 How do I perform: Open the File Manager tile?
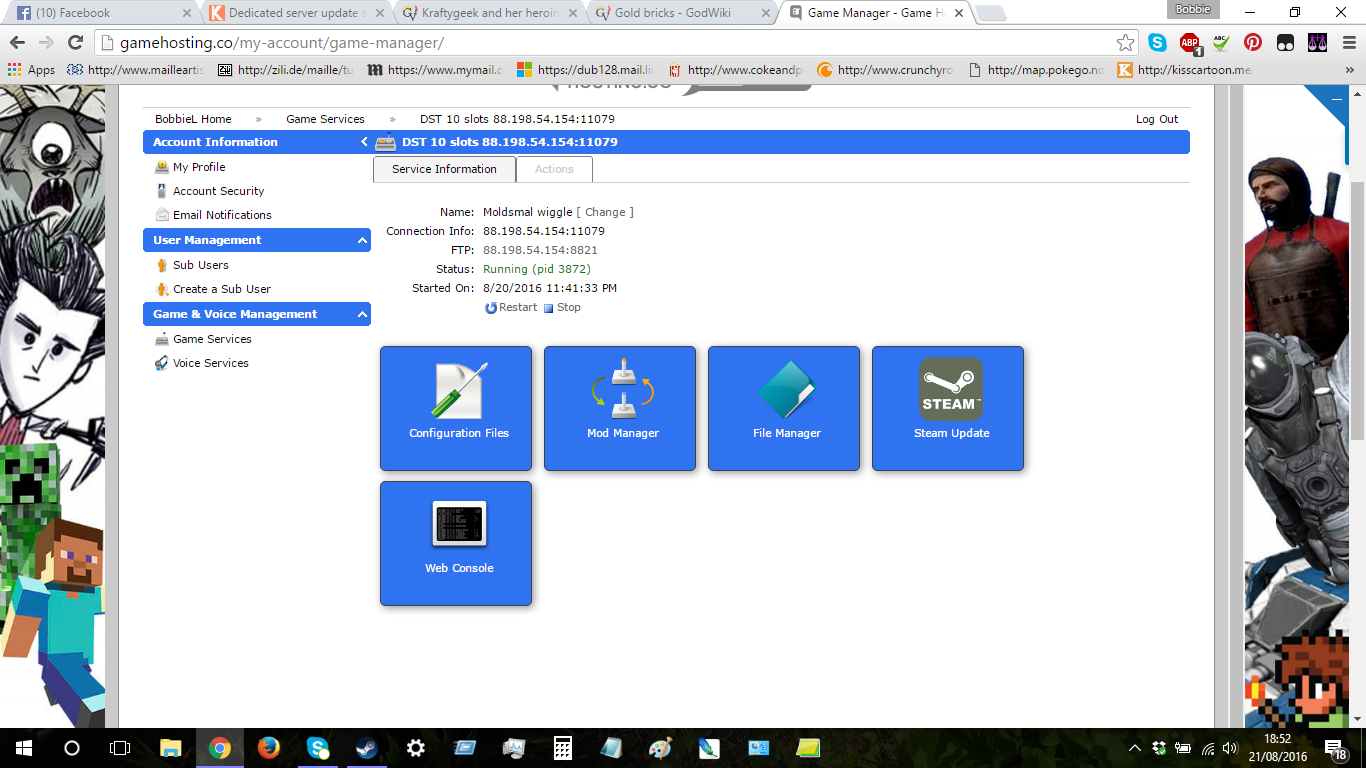(x=784, y=408)
